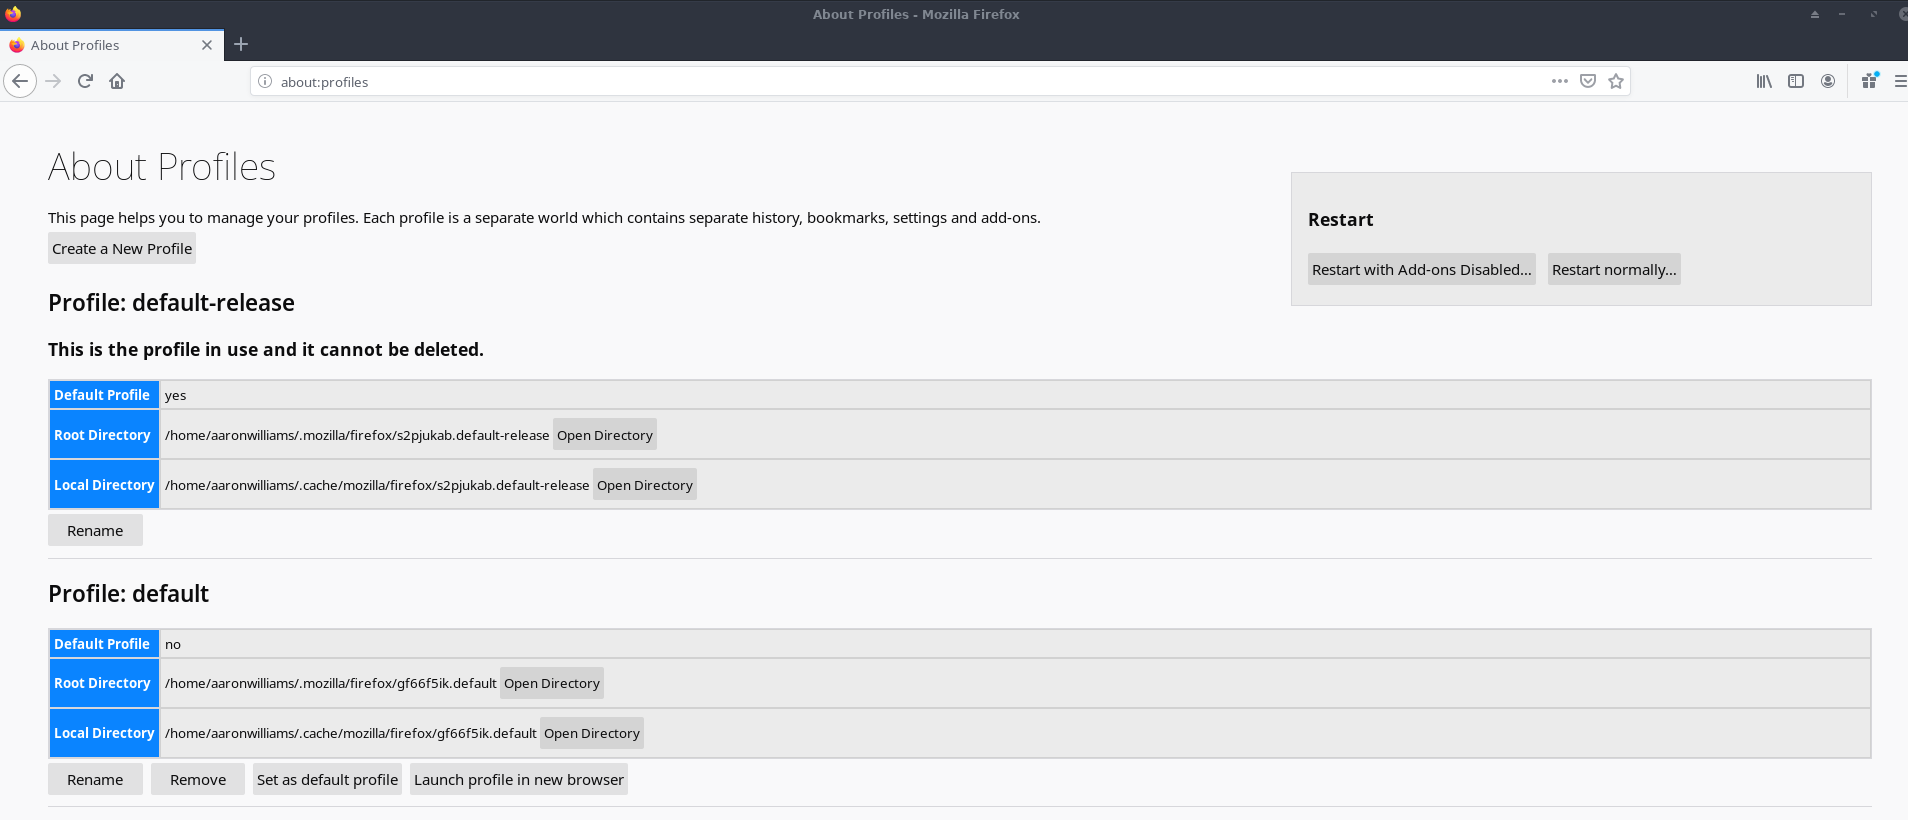Restart with Add-ons Disabled

point(1421,270)
